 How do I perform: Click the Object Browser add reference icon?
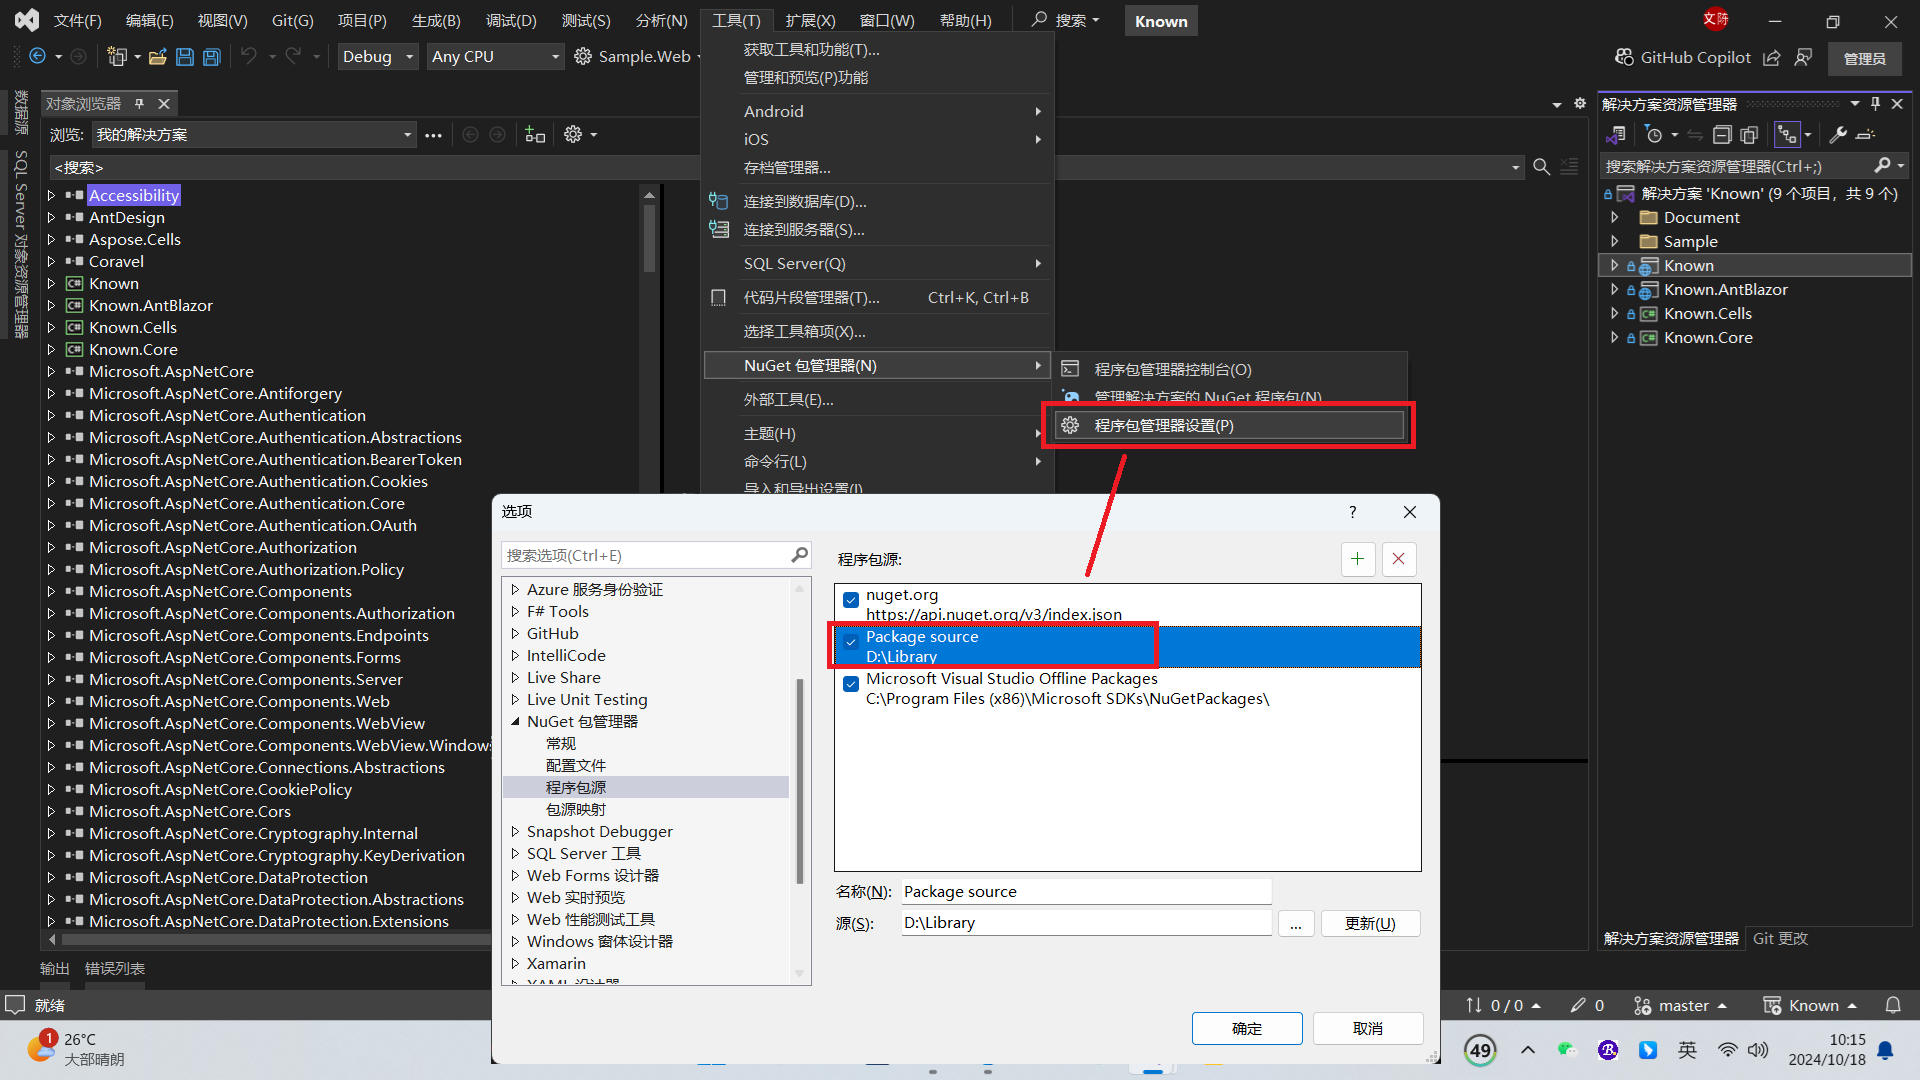535,134
